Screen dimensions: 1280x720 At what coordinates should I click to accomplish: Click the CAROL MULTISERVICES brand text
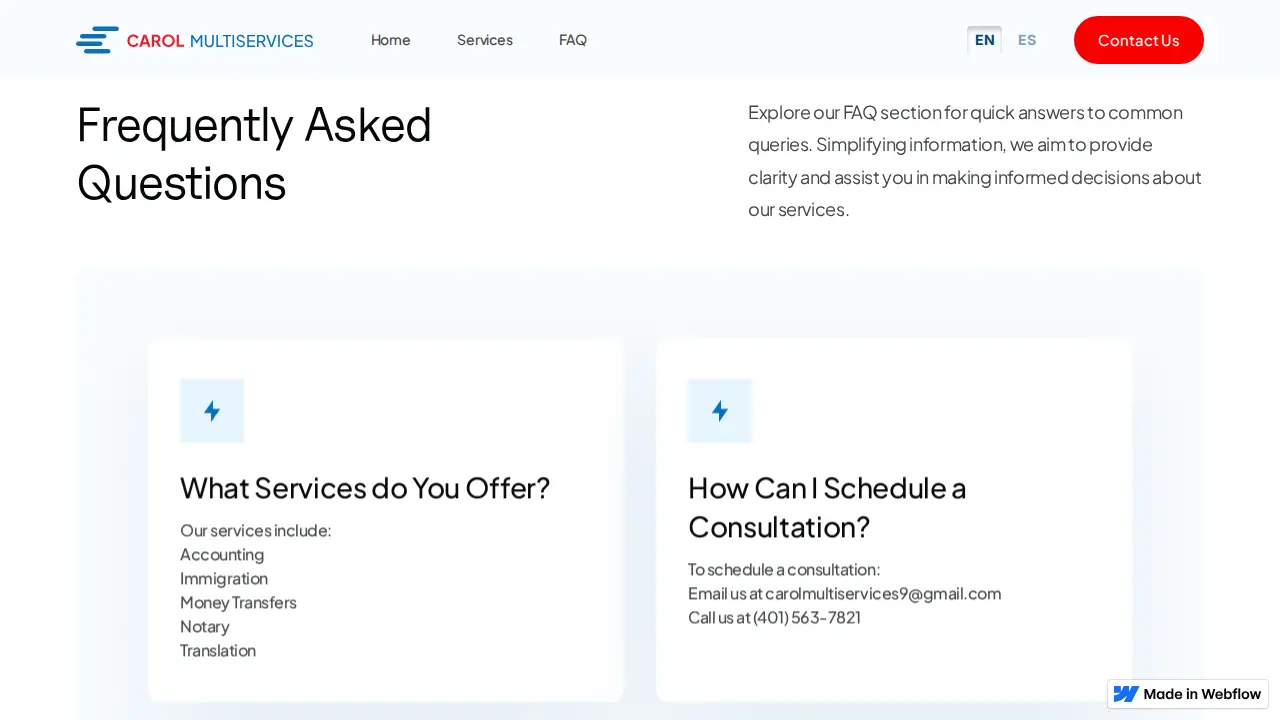220,41
